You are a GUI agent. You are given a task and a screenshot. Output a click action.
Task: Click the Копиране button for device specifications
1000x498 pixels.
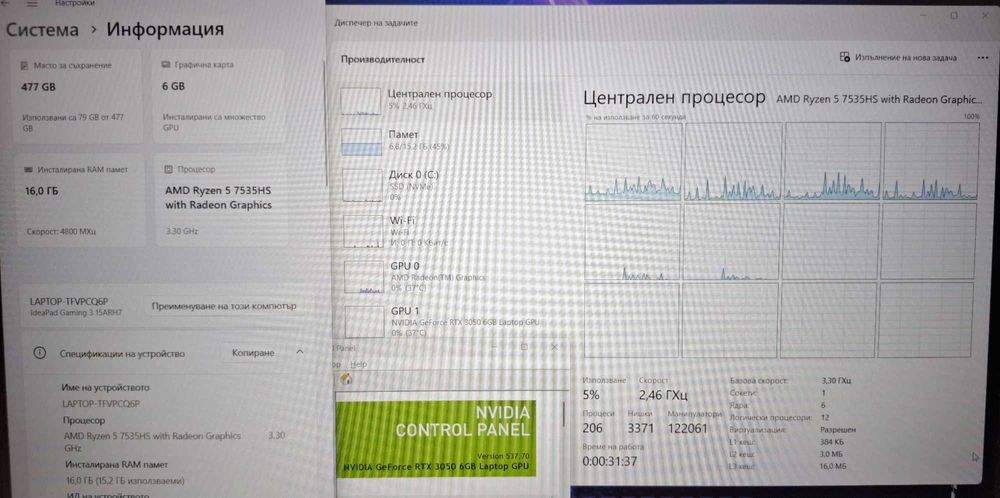point(253,353)
